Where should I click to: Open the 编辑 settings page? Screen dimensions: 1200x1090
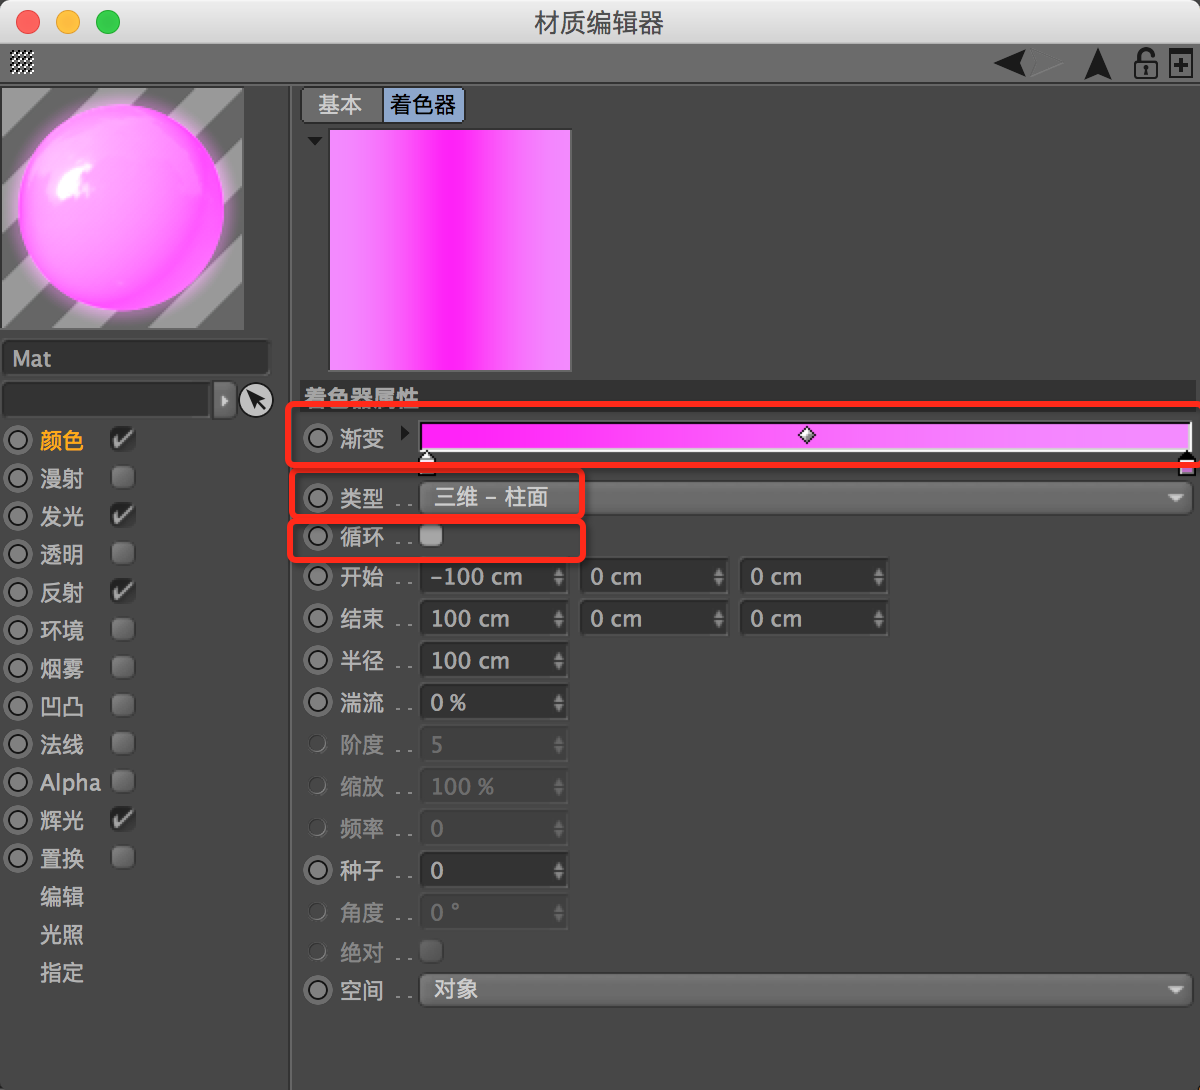[61, 896]
